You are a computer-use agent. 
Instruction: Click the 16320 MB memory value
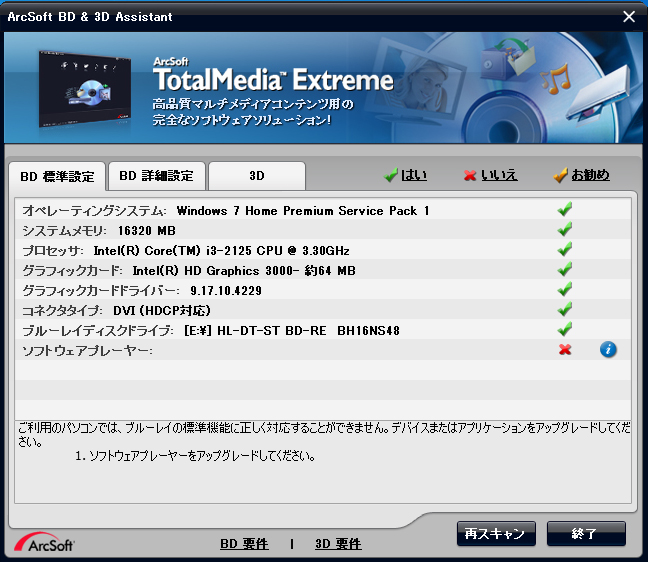click(x=146, y=231)
